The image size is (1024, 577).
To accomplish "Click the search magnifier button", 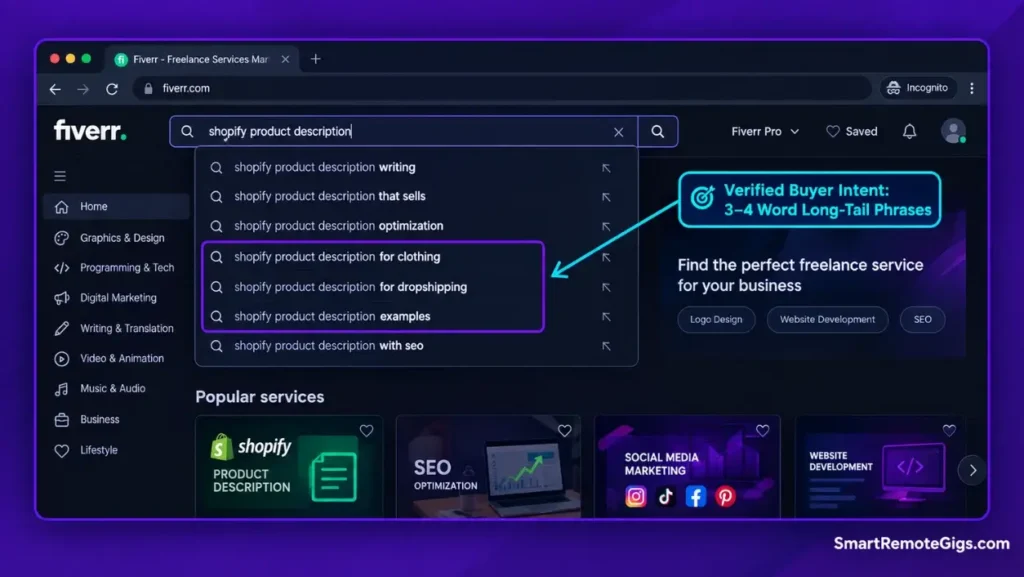I will [658, 131].
